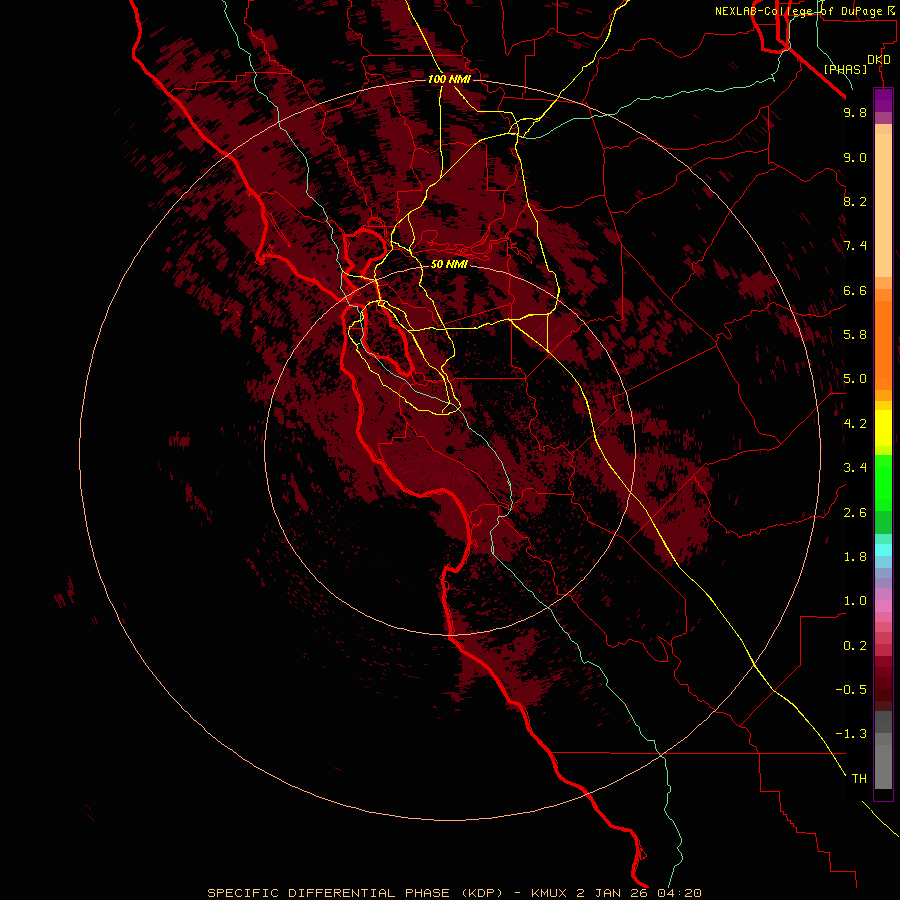Click the 7.4 legend value

click(855, 246)
